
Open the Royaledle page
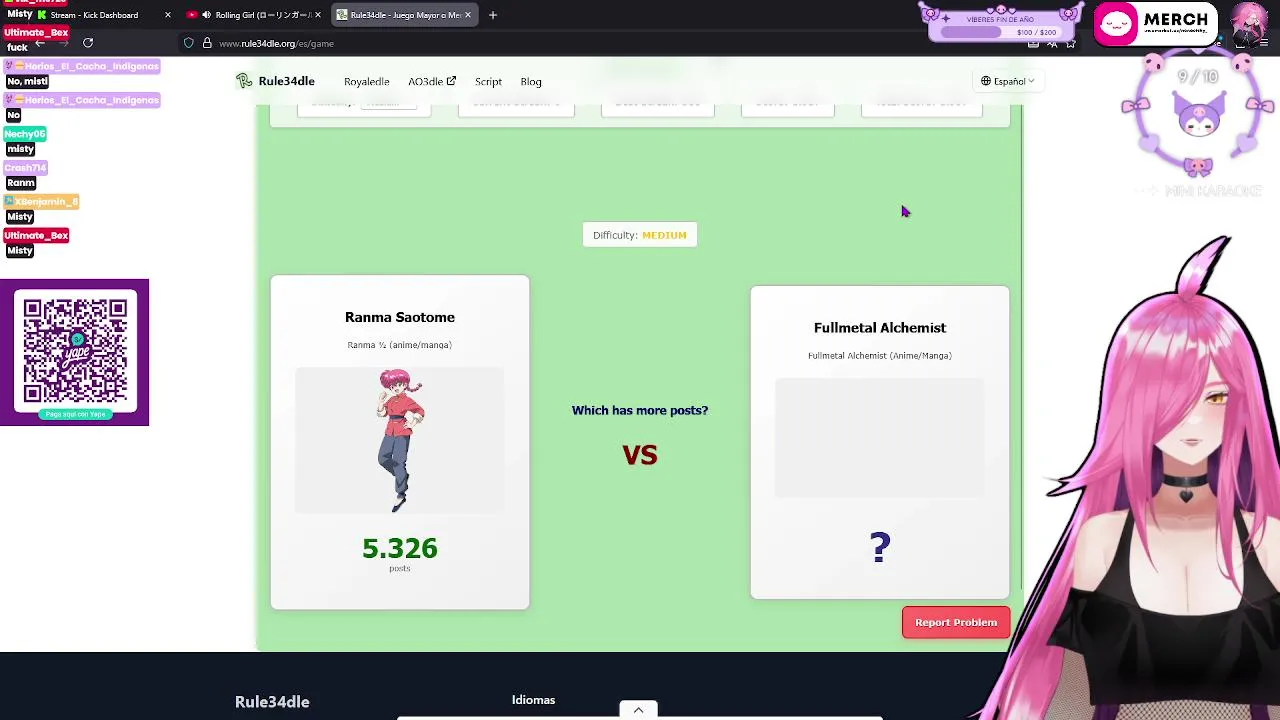coord(366,81)
